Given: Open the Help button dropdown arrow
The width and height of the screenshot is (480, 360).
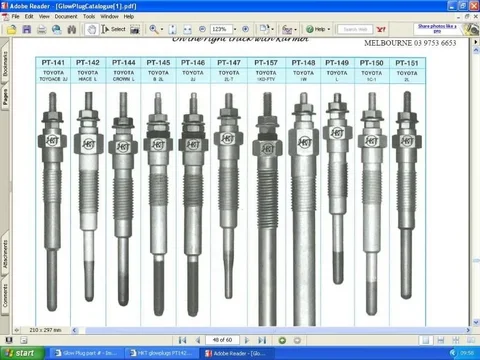Looking at the screenshot, I should [x=329, y=30].
